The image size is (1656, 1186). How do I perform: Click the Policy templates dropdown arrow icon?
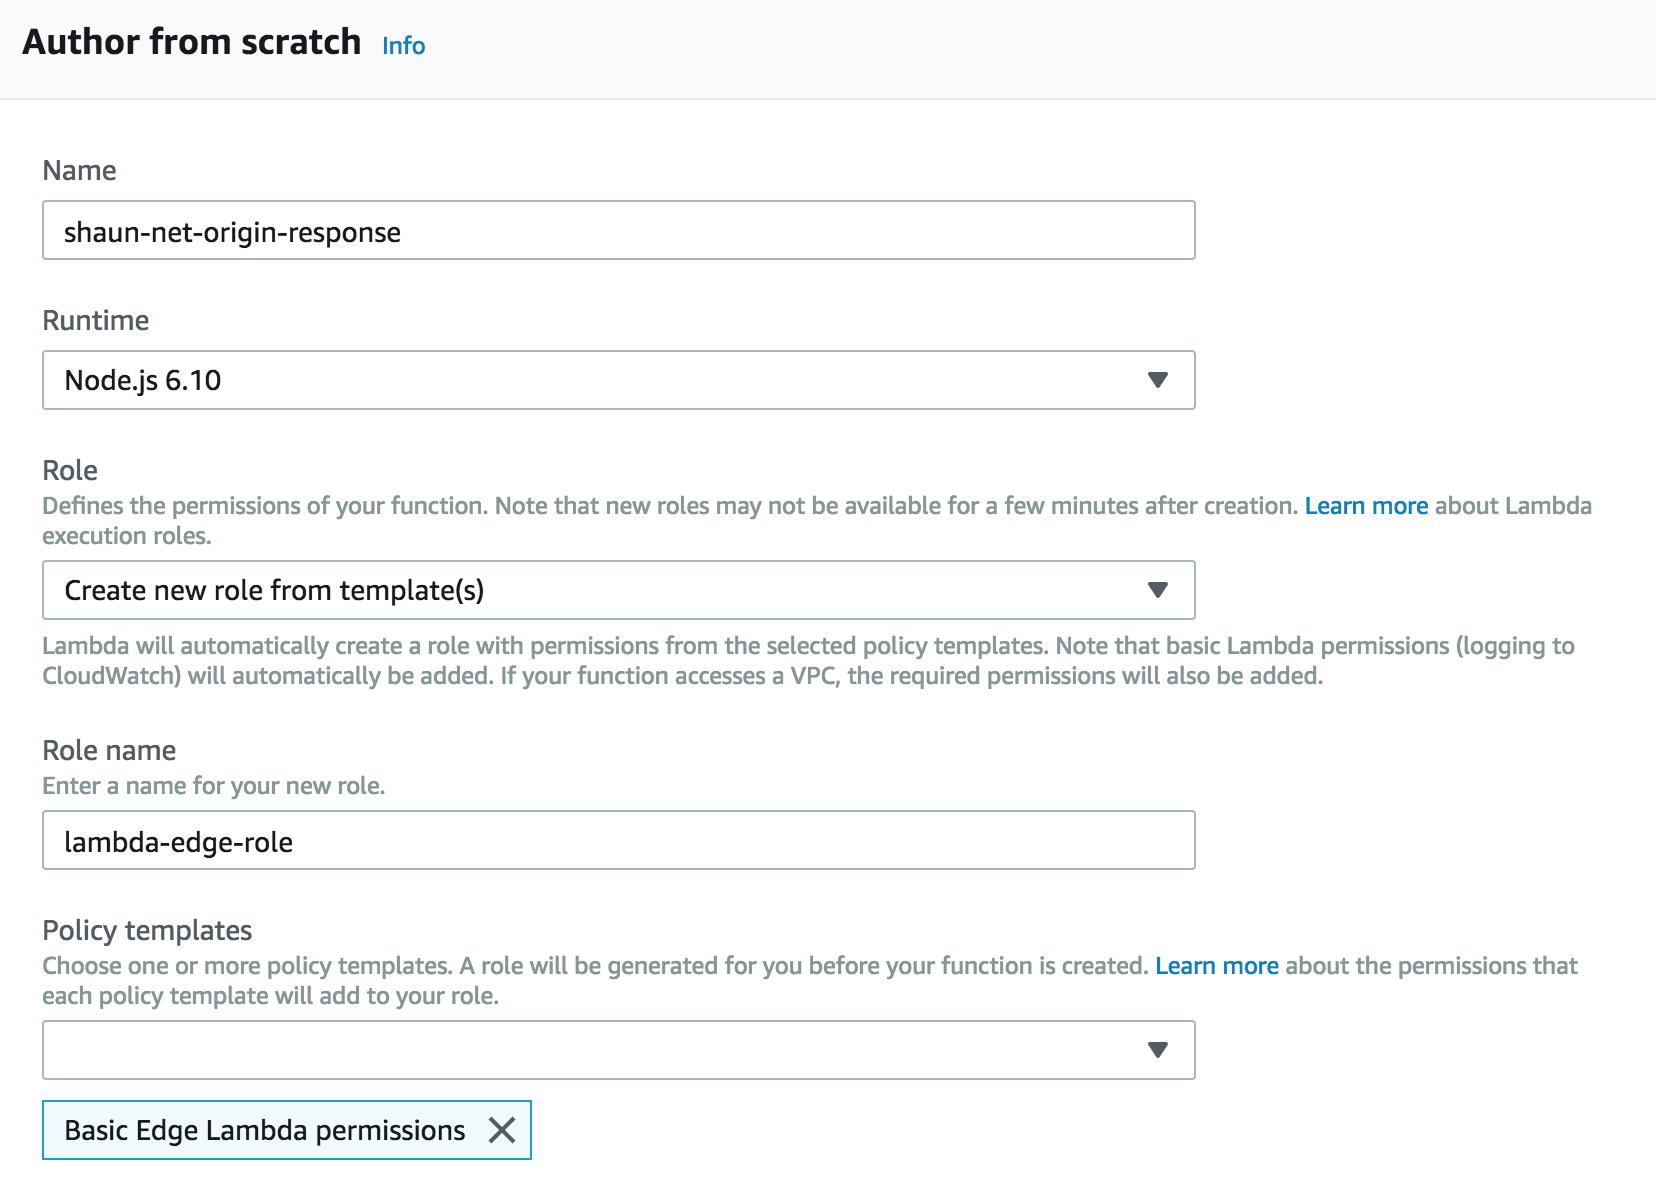point(1157,1050)
